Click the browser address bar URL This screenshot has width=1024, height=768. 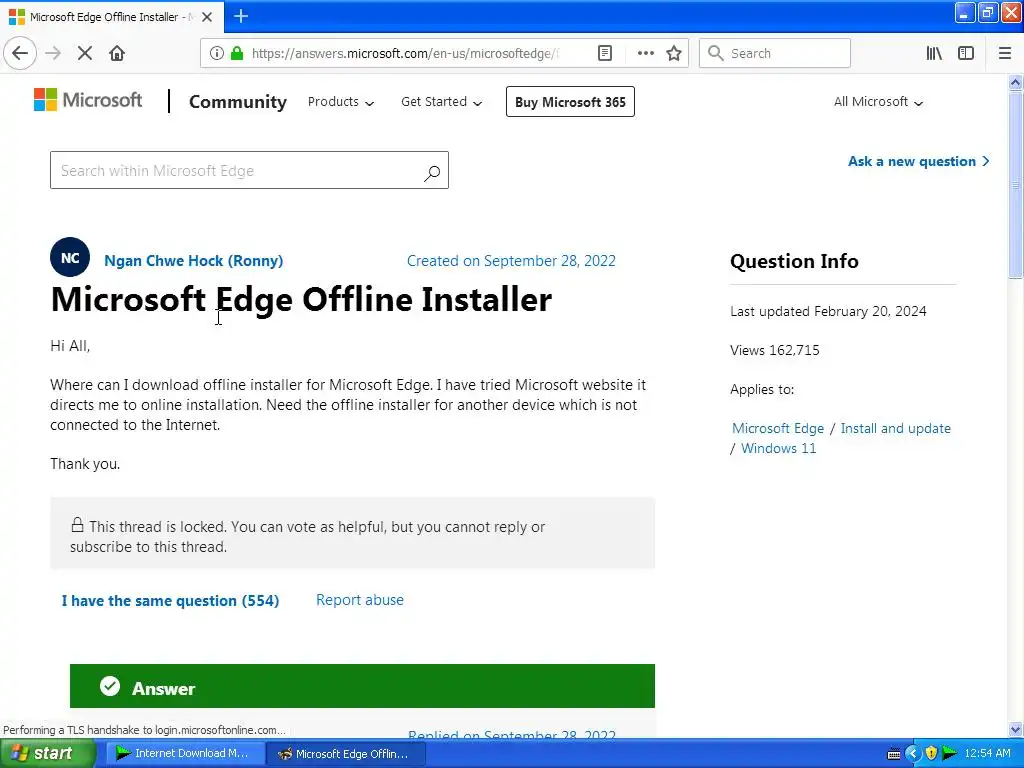click(x=405, y=53)
